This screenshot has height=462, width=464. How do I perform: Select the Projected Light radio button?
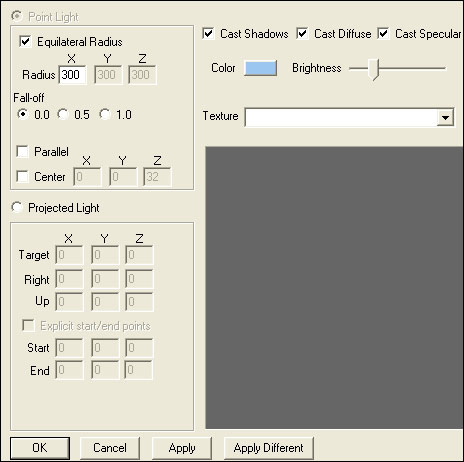coord(17,207)
